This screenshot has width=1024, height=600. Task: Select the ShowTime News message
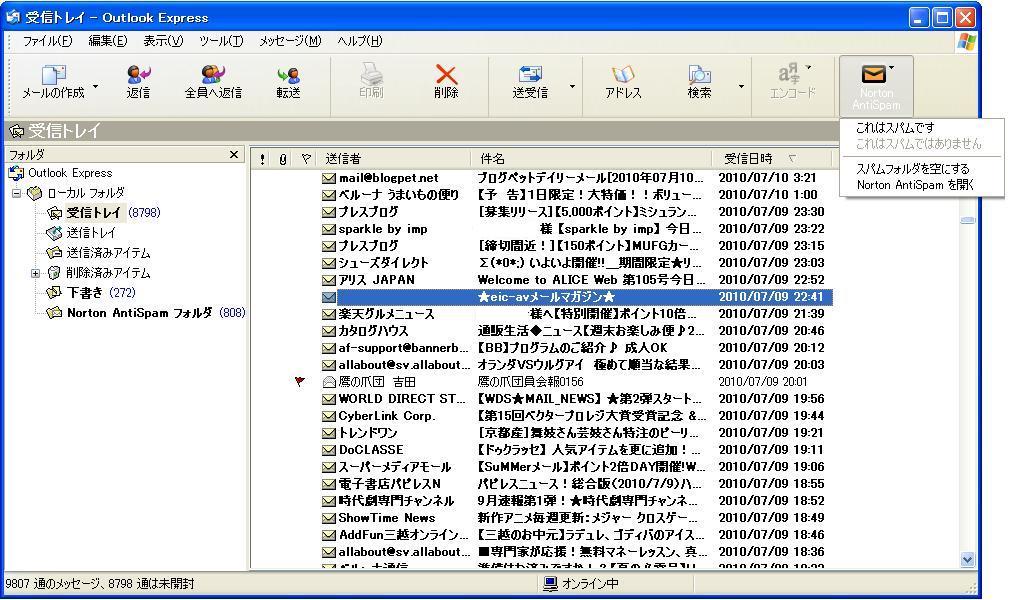point(575,518)
